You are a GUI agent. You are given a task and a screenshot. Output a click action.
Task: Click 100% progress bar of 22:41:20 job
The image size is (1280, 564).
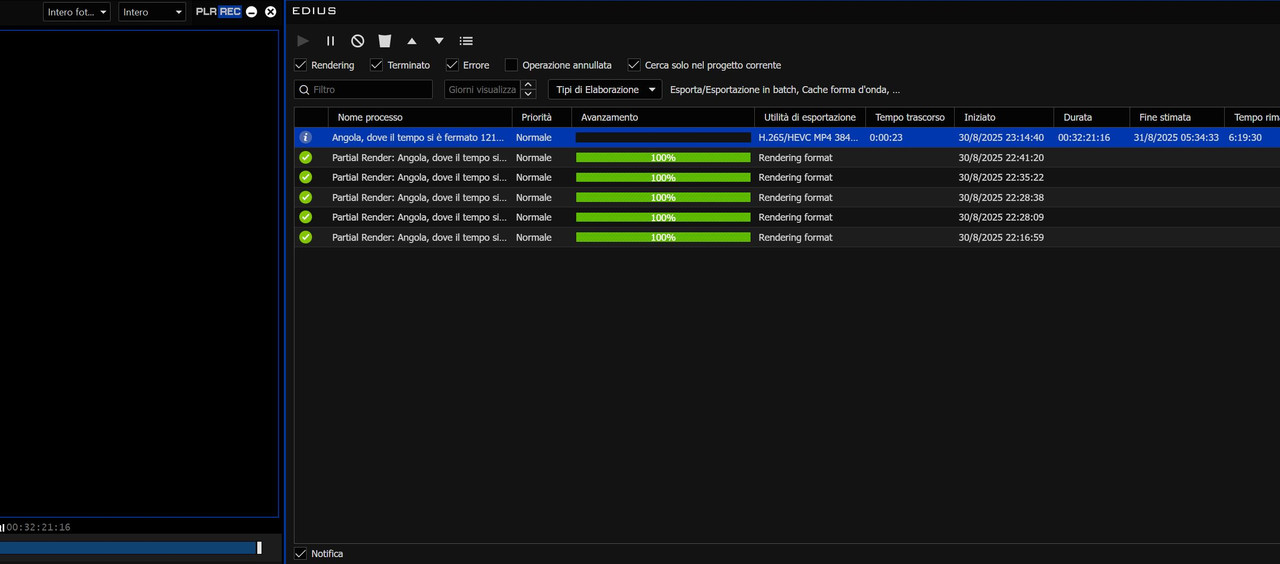[663, 157]
